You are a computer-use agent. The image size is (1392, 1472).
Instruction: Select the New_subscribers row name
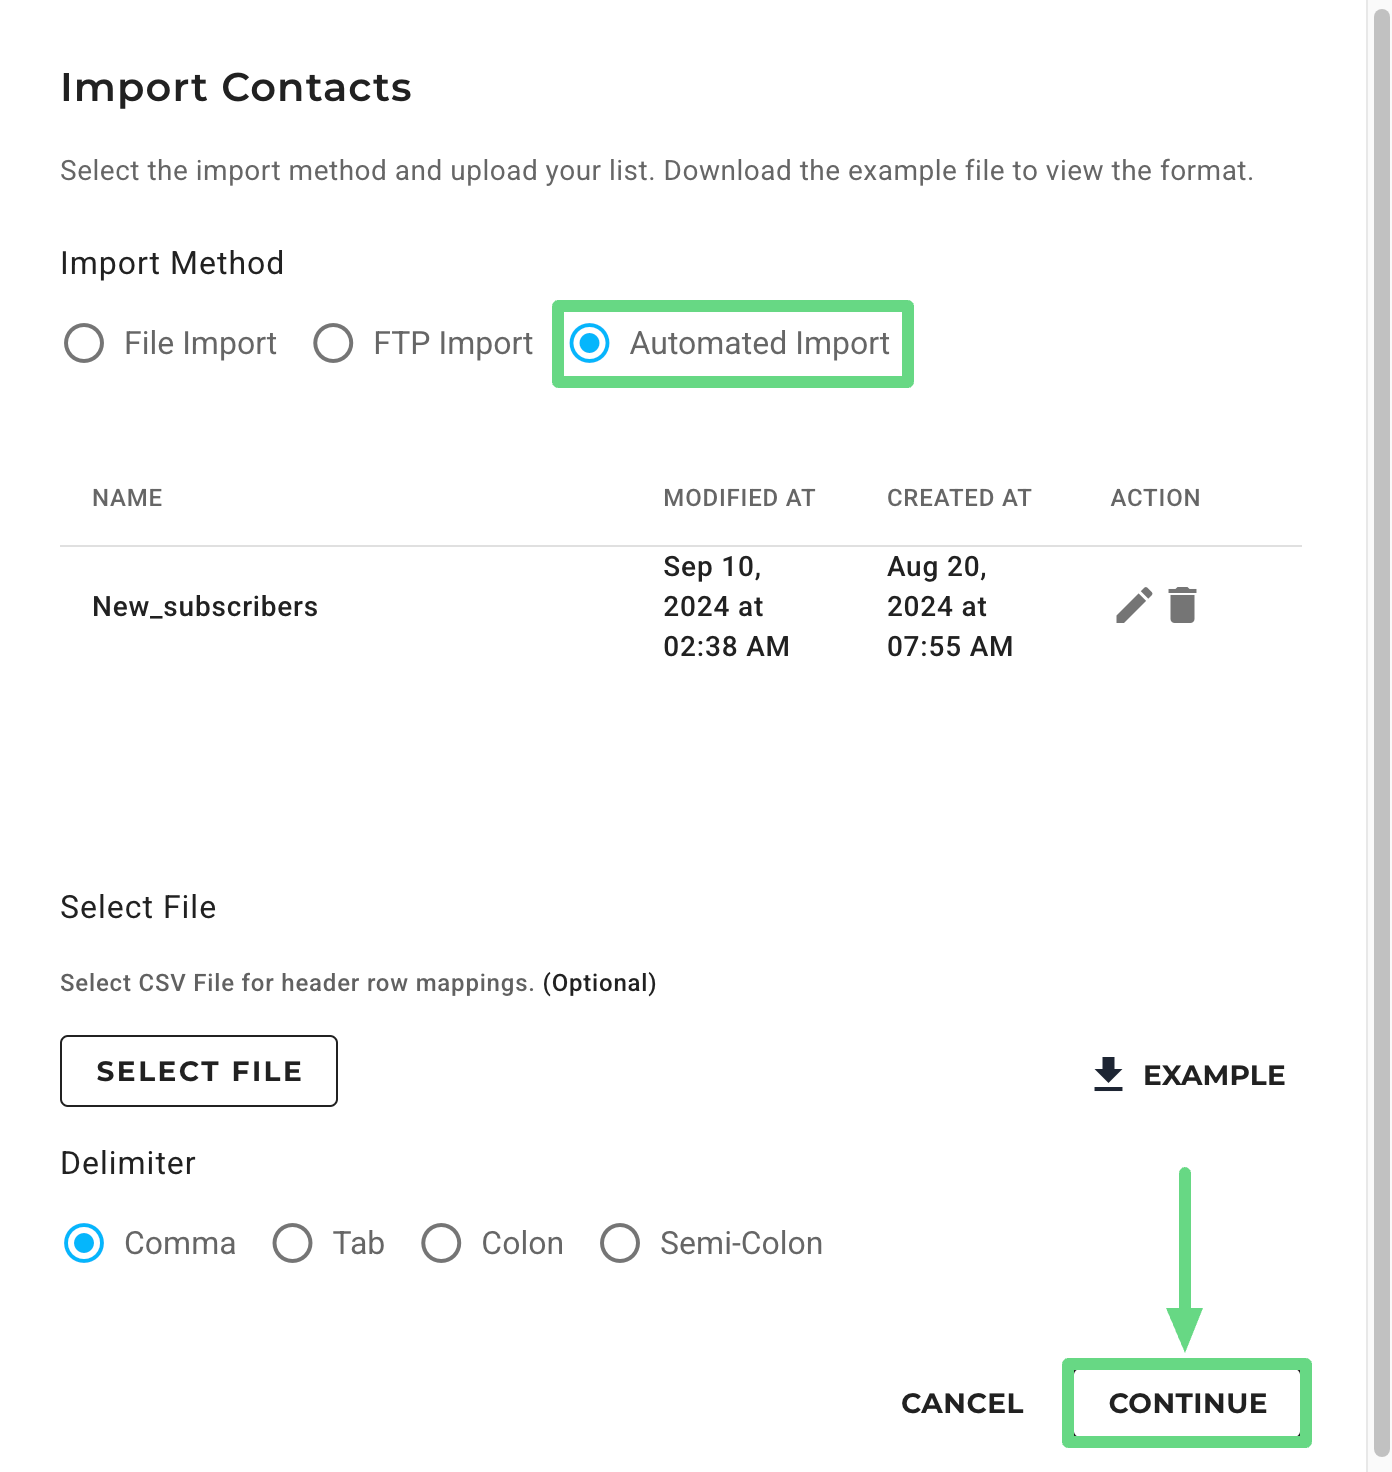pyautogui.click(x=205, y=607)
